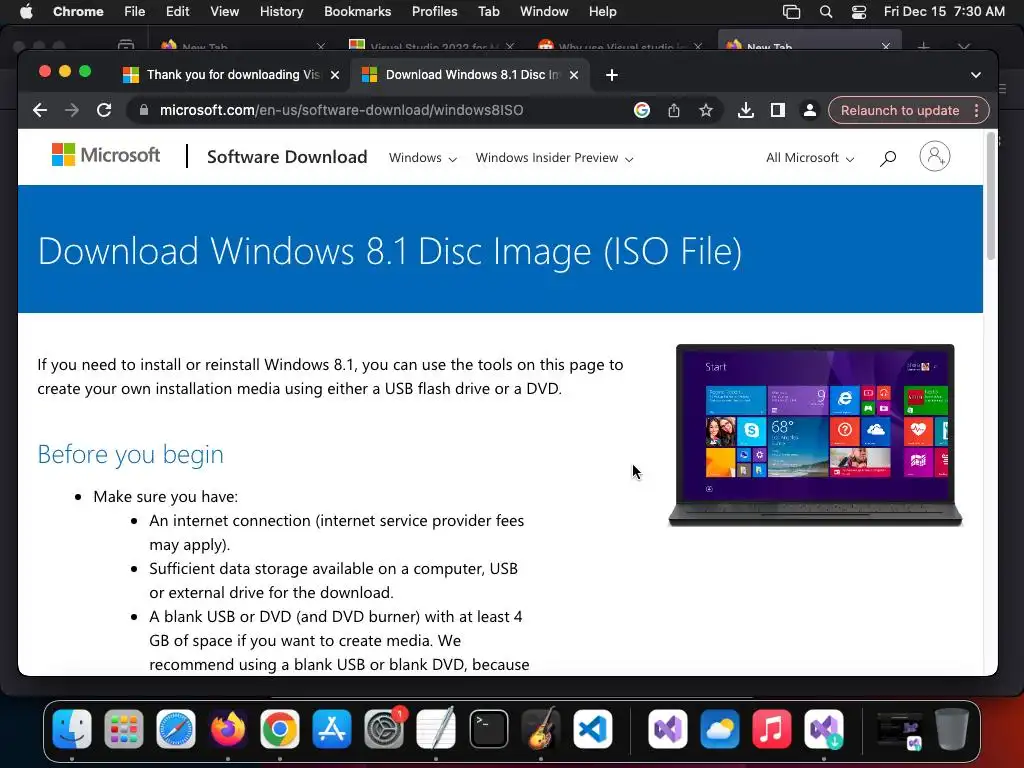Open the File menu in menu bar
The width and height of the screenshot is (1024, 768).
click(135, 12)
